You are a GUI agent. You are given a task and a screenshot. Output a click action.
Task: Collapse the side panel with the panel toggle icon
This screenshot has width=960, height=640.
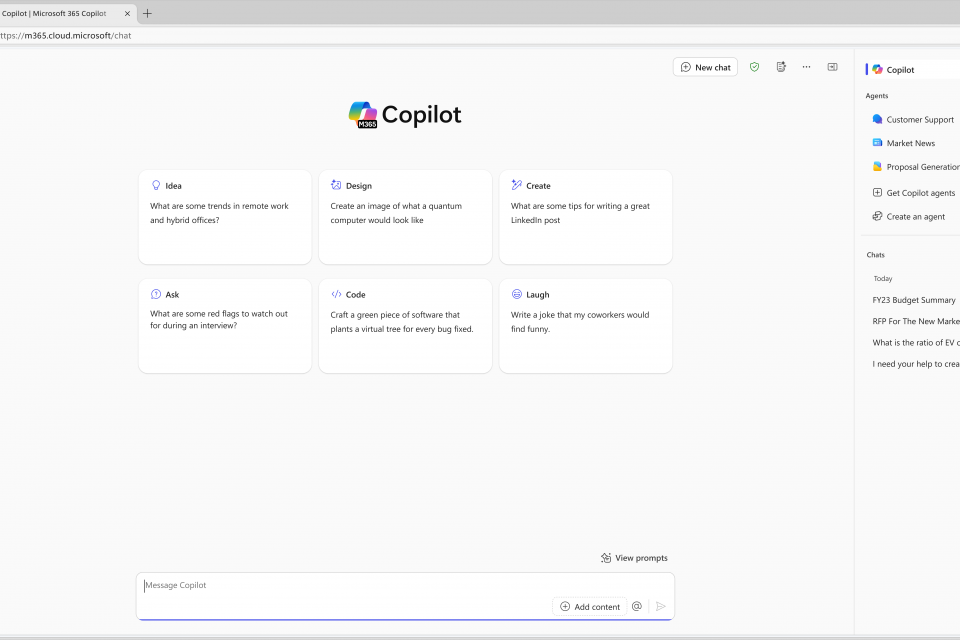(832, 67)
